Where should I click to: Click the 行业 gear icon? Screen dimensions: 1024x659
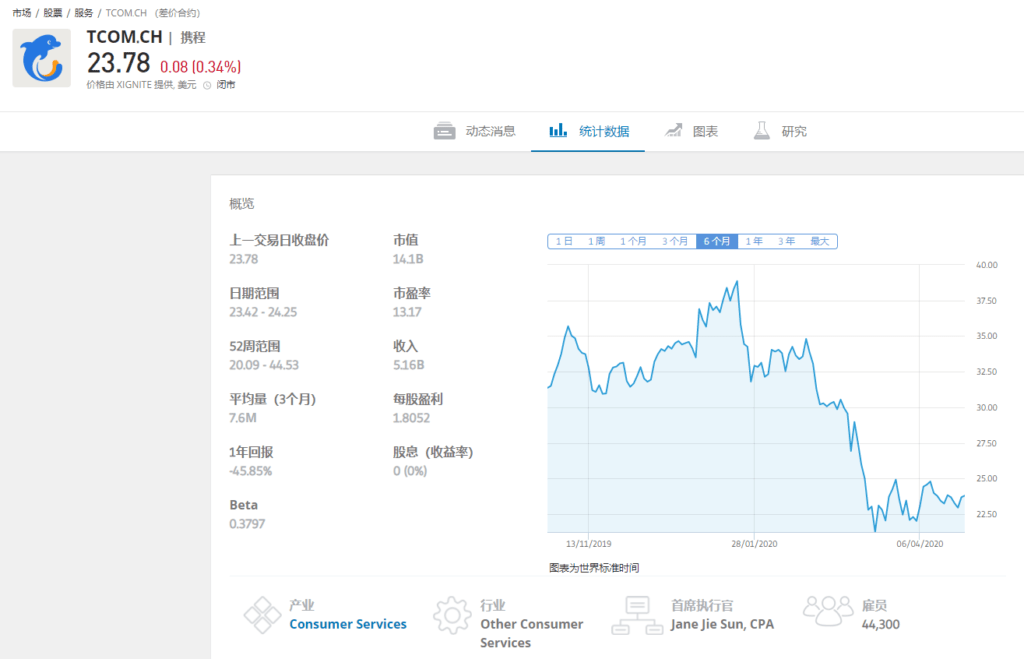click(452, 615)
